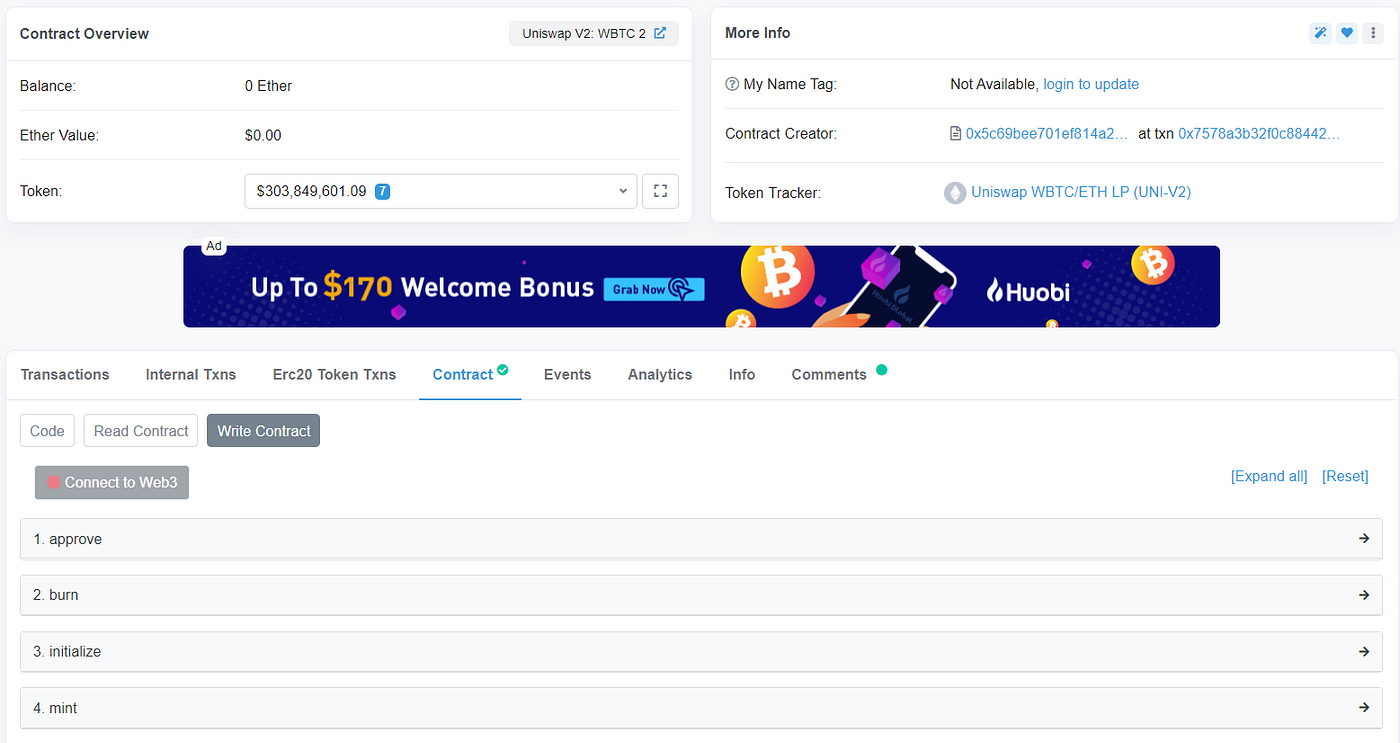Click the My Name Tag: label
Screen dimensions: 1400x743
790,84
